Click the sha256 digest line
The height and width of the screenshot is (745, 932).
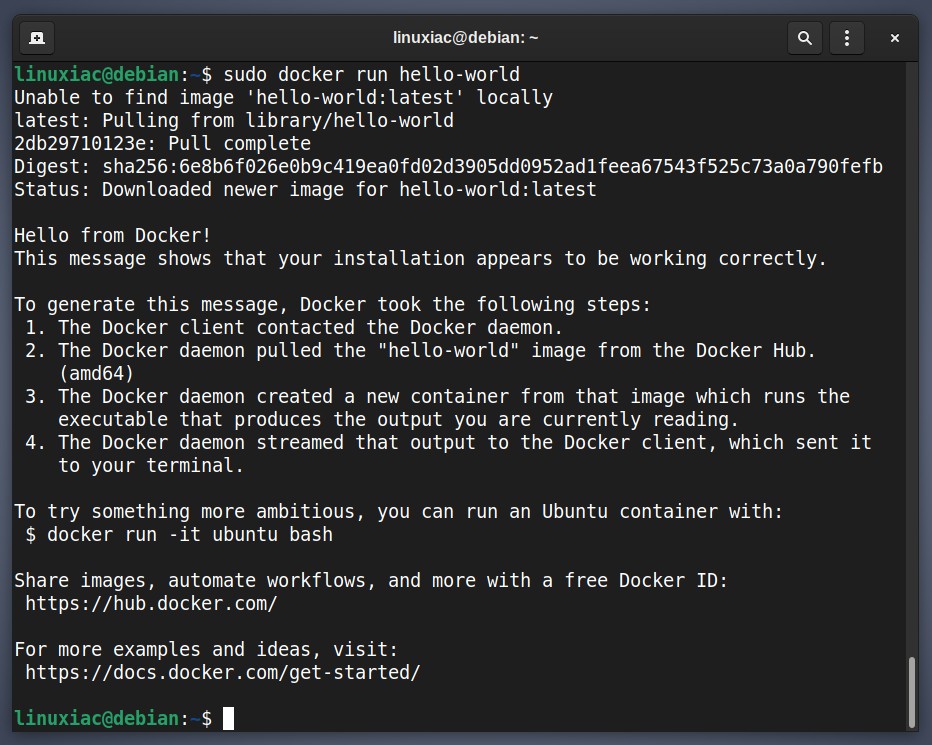(448, 166)
